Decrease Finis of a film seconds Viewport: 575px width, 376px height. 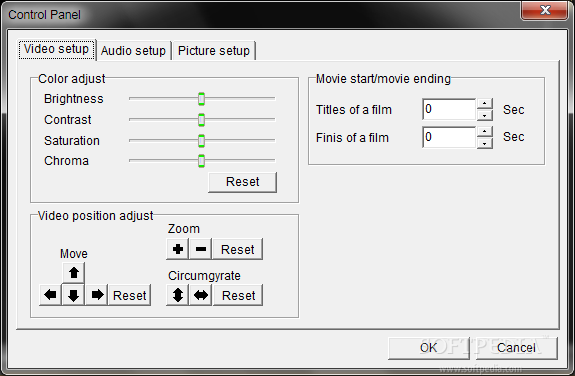(485, 143)
